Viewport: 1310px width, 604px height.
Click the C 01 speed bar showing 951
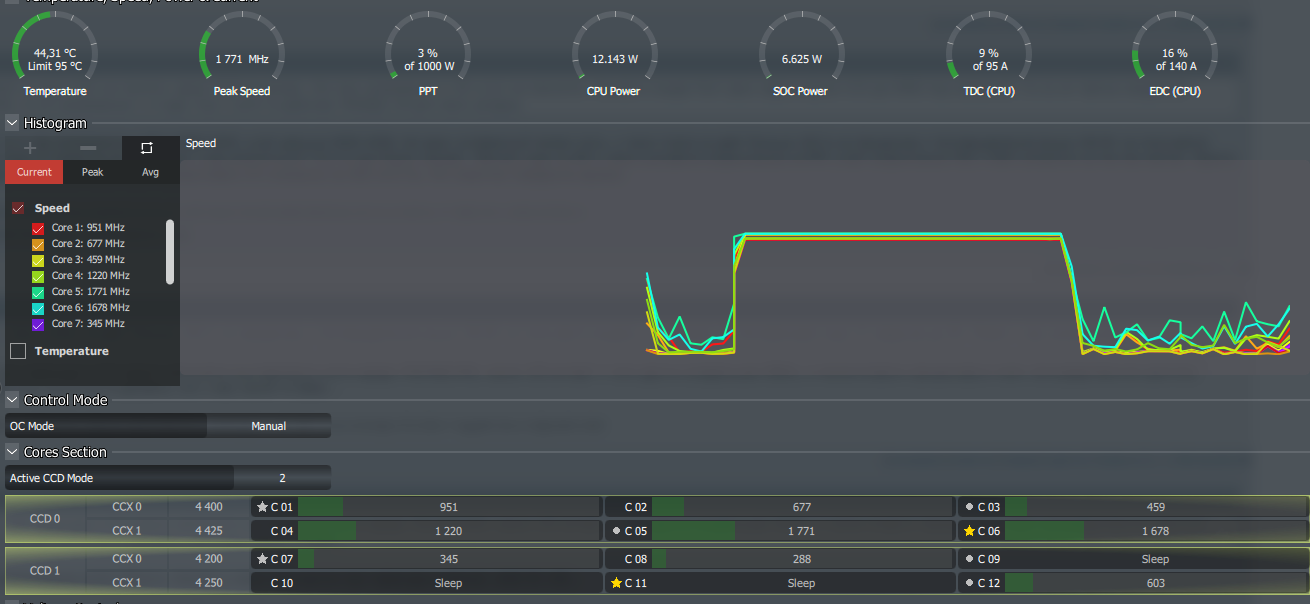[448, 507]
